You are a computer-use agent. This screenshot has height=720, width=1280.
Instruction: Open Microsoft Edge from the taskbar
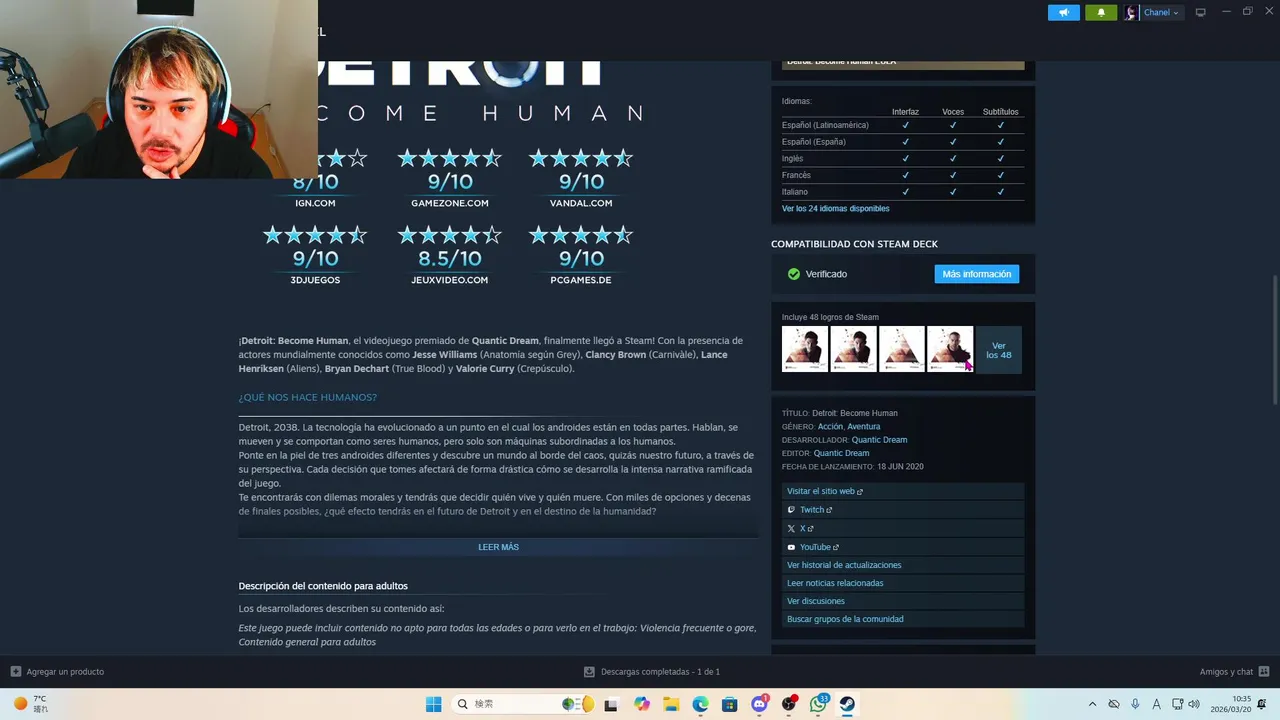pyautogui.click(x=701, y=704)
